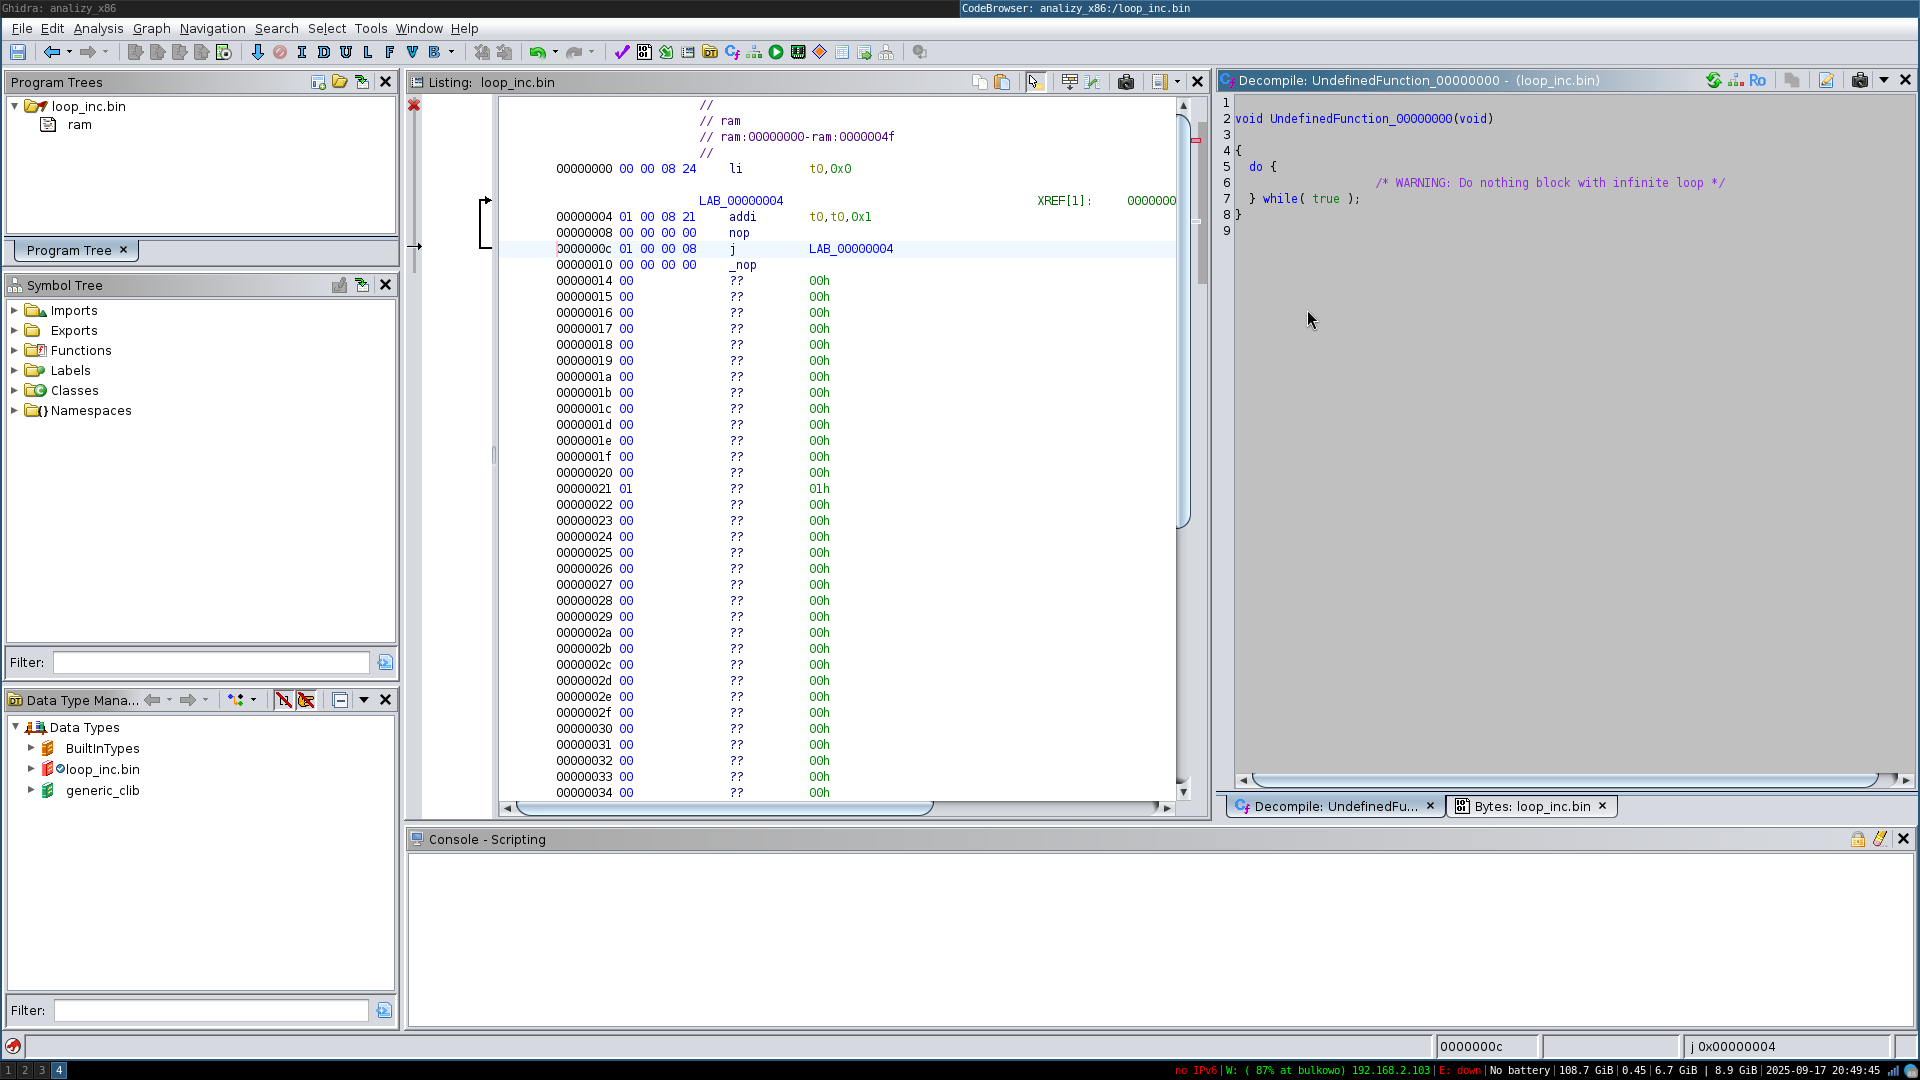The width and height of the screenshot is (1920, 1080).
Task: Clear the console with the broom icon
Action: click(x=1880, y=839)
